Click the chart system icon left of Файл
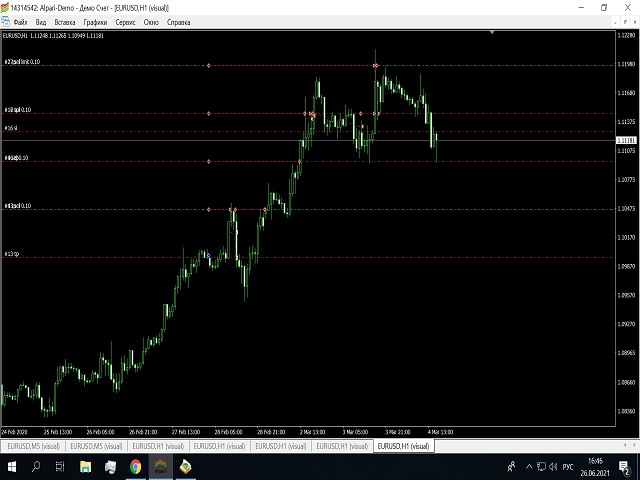This screenshot has height=480, width=640. [x=5, y=22]
